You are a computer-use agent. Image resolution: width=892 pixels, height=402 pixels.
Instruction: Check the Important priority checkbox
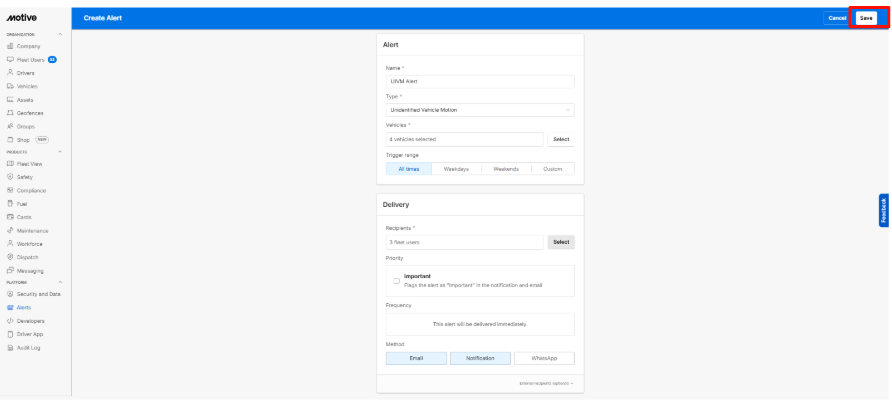pyautogui.click(x=396, y=280)
